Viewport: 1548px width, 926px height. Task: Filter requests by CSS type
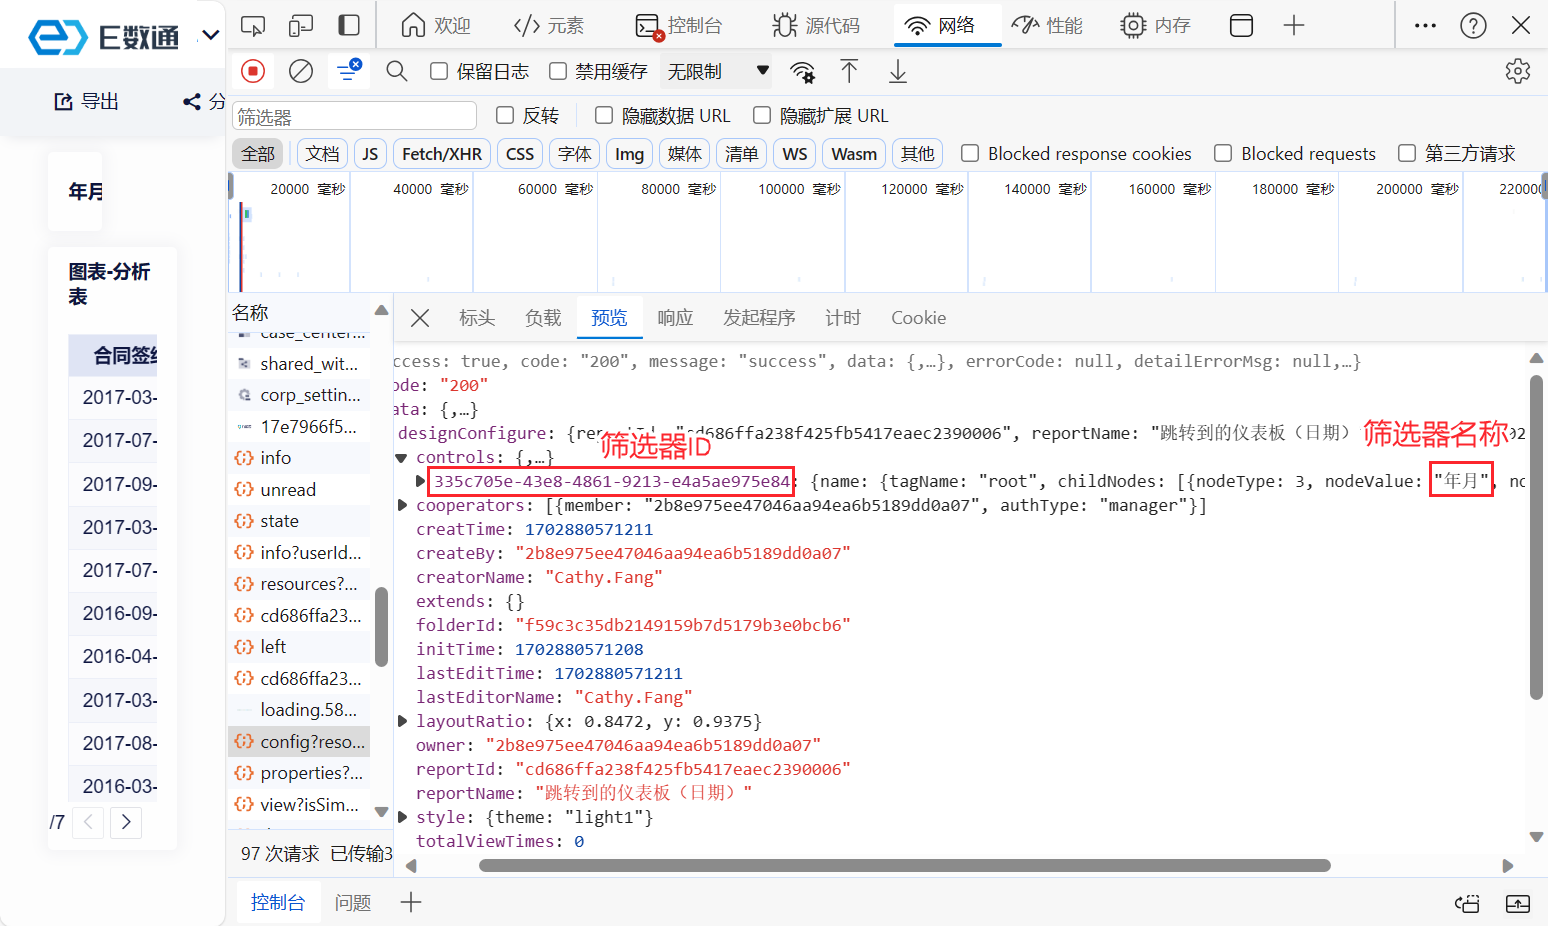point(520,153)
